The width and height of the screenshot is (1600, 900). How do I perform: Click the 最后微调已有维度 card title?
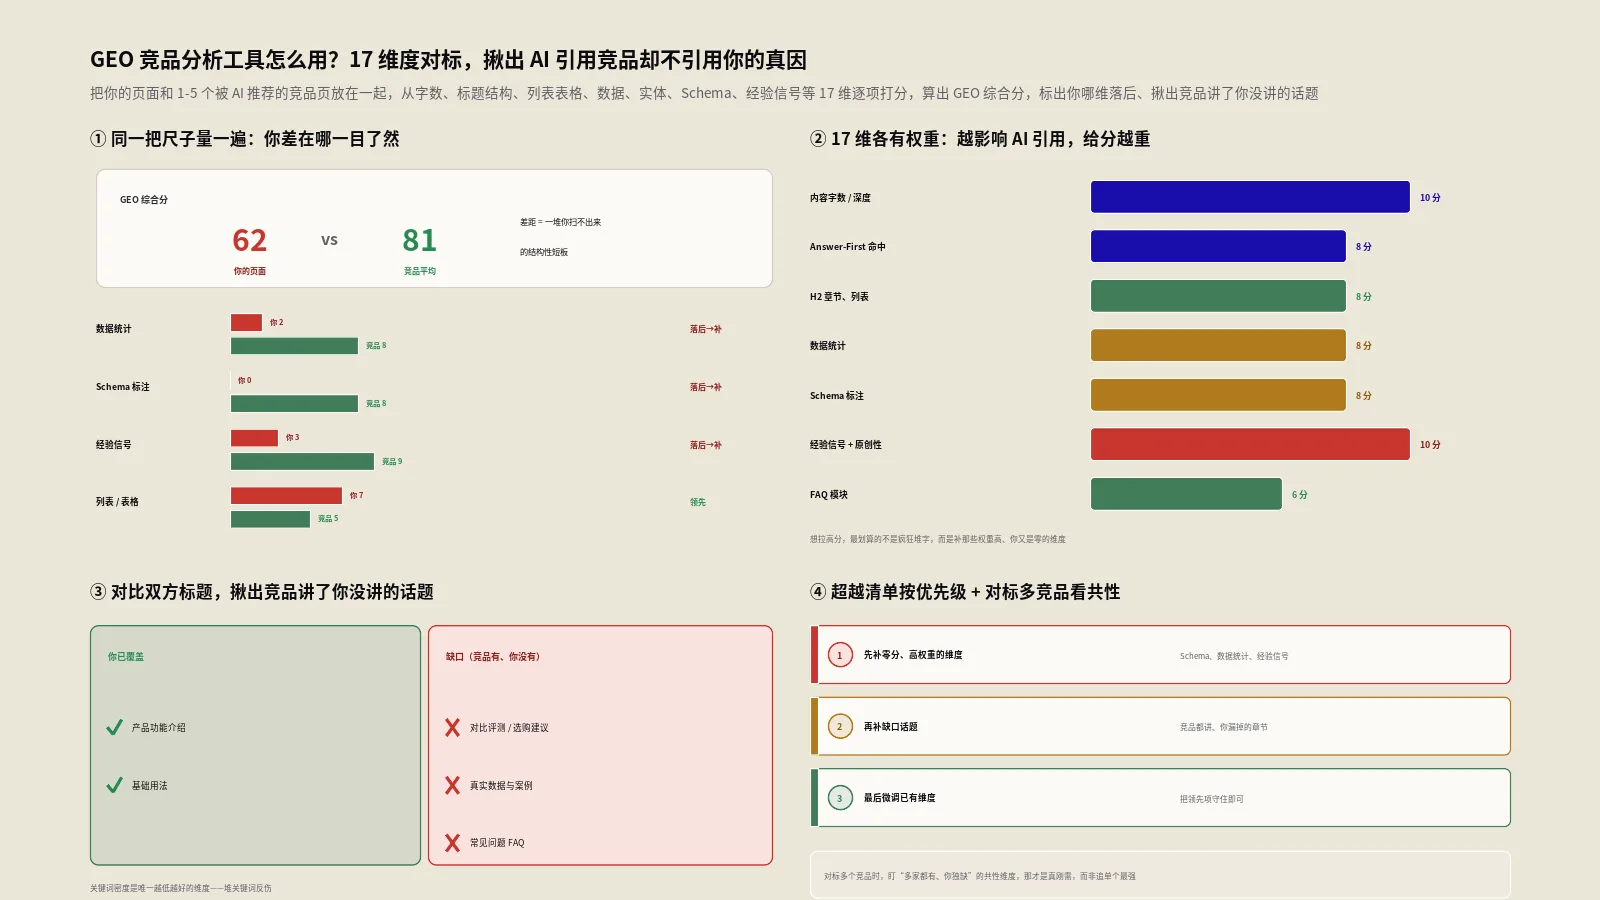pyautogui.click(x=899, y=798)
